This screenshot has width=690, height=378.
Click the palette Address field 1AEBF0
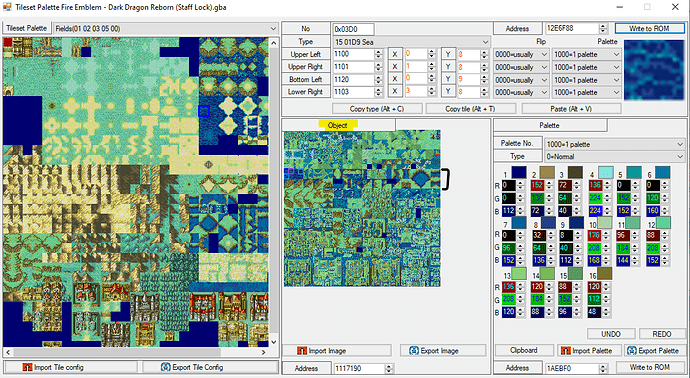pos(572,368)
